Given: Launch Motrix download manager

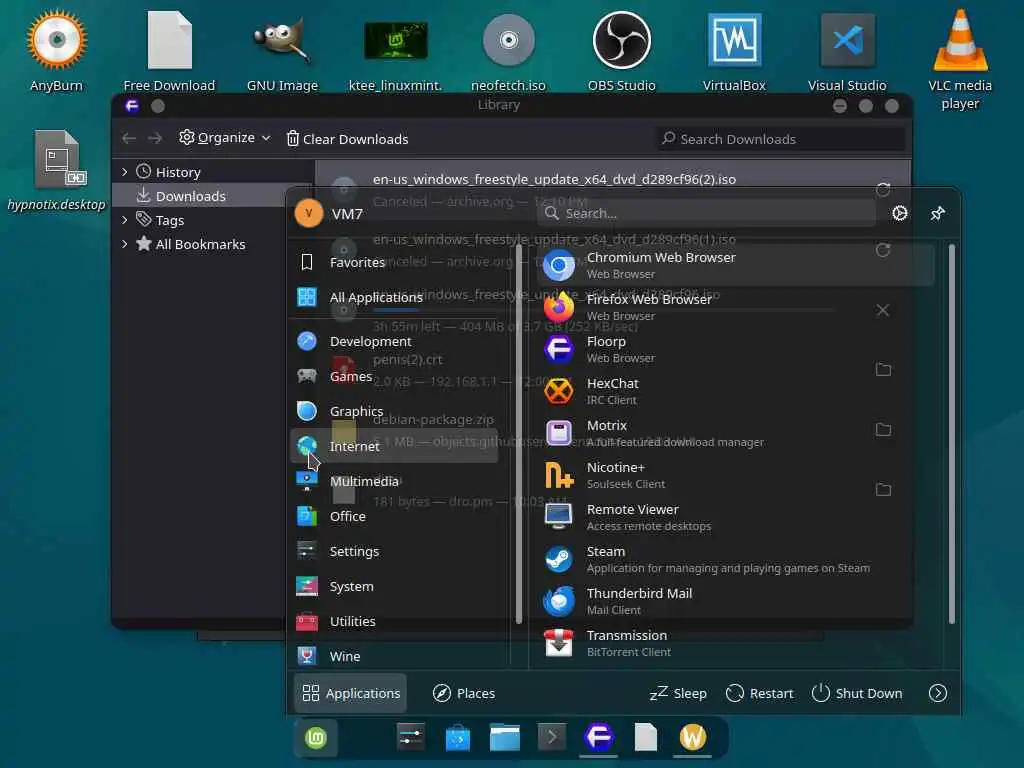Looking at the screenshot, I should [735, 433].
